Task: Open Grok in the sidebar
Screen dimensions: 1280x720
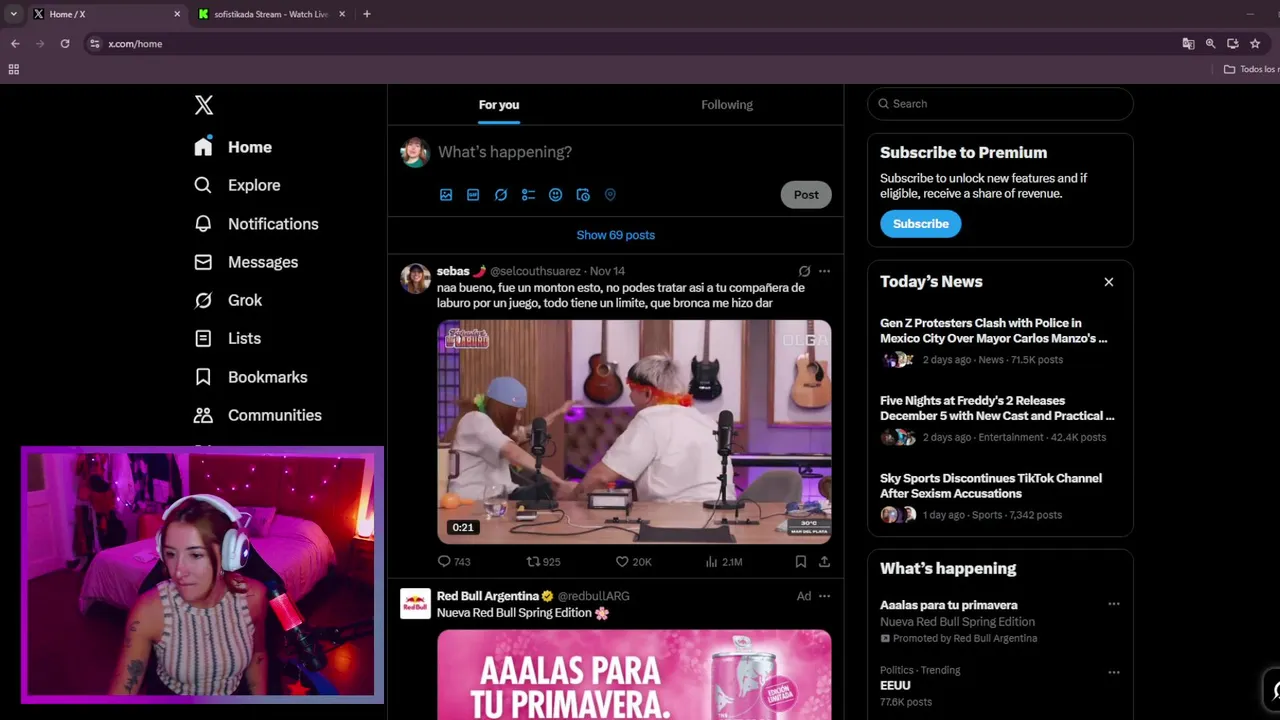Action: tap(228, 300)
